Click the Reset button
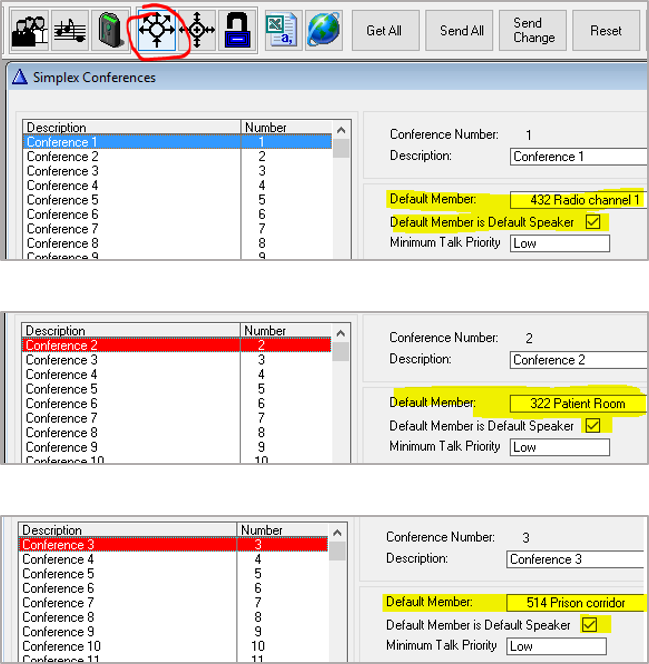 pos(606,30)
